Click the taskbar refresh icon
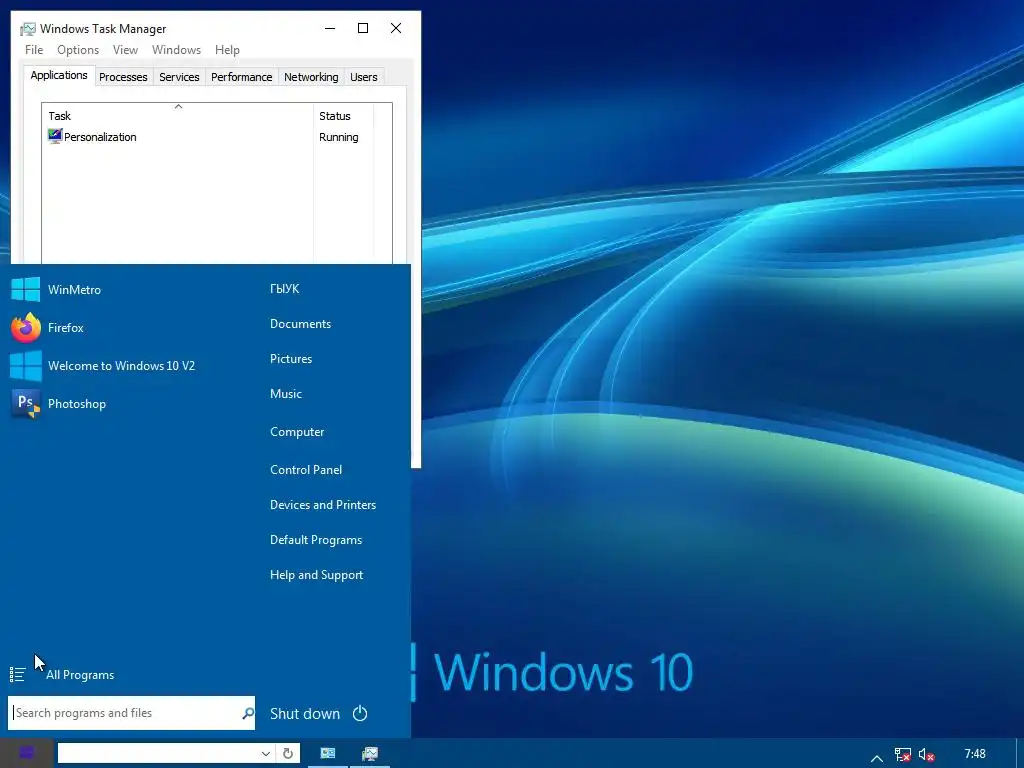 coord(287,753)
